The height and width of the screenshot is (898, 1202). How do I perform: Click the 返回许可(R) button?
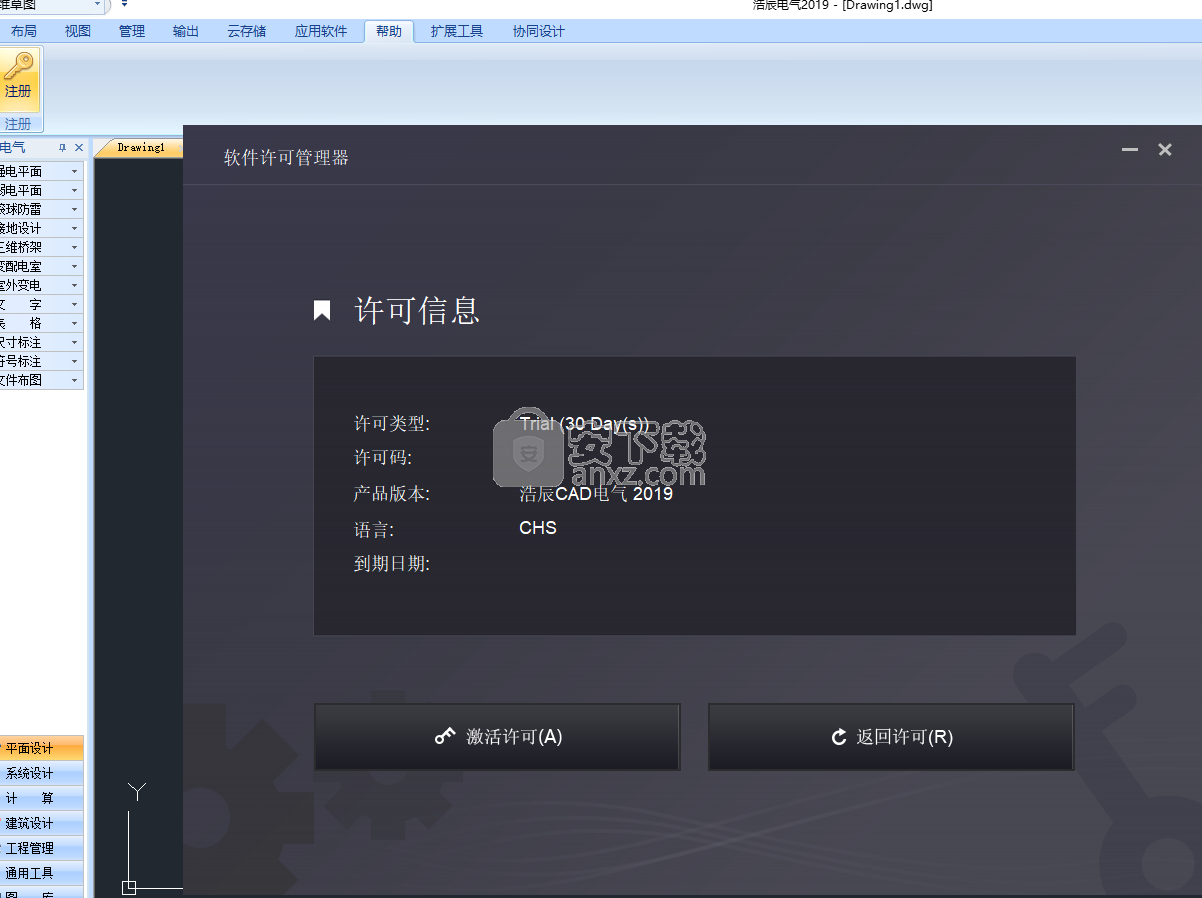[891, 737]
